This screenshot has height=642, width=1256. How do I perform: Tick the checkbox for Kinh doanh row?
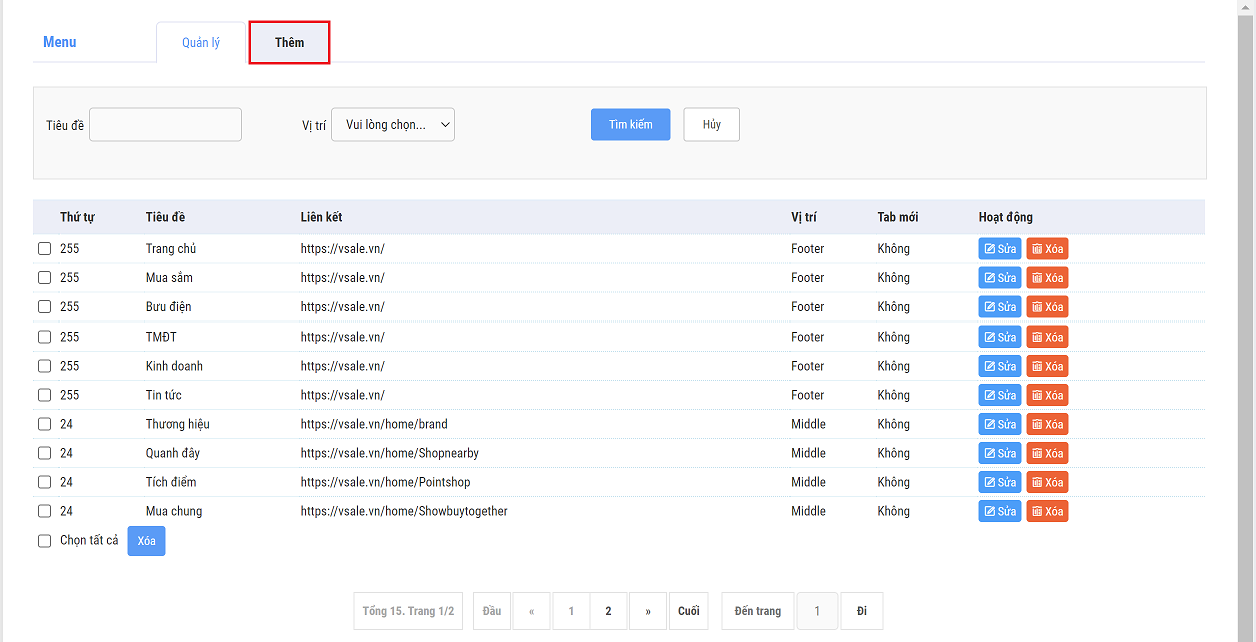44,366
